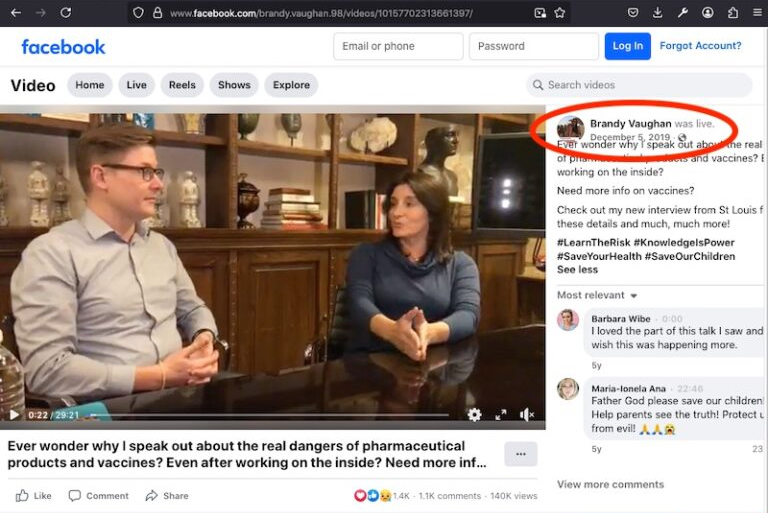Click the picture-in-picture icon in address bar

click(x=540, y=13)
